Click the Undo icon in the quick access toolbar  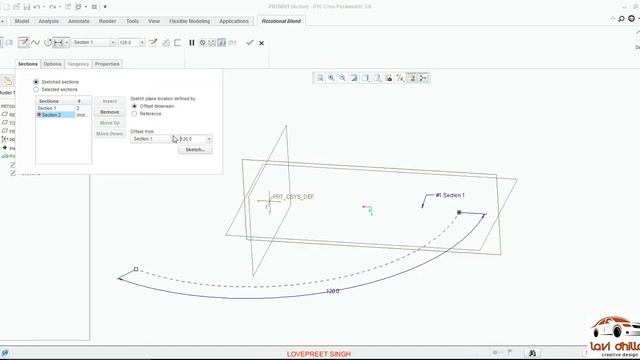36,7
